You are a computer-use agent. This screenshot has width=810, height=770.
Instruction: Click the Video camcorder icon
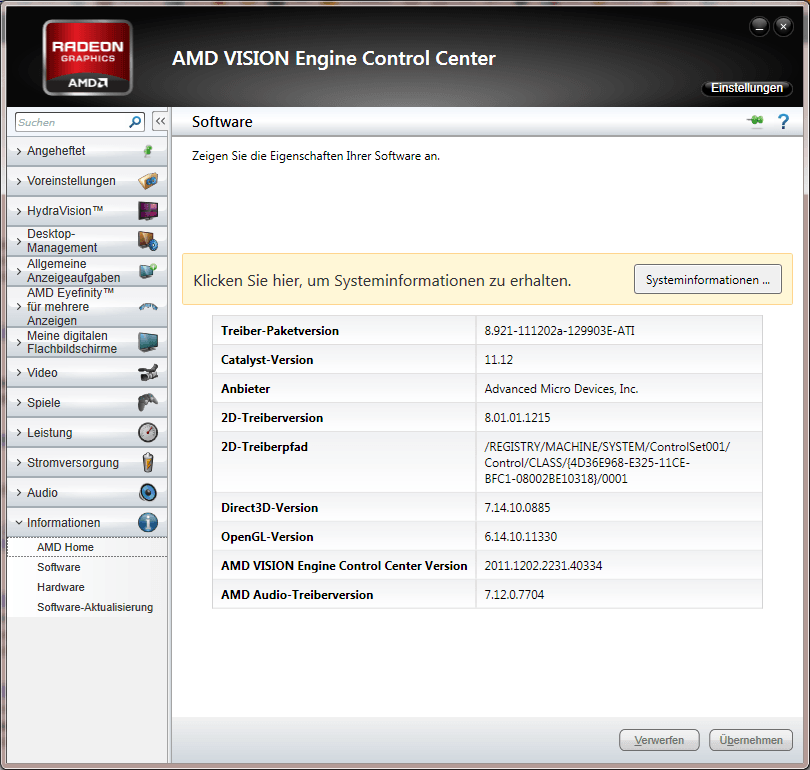(148, 372)
